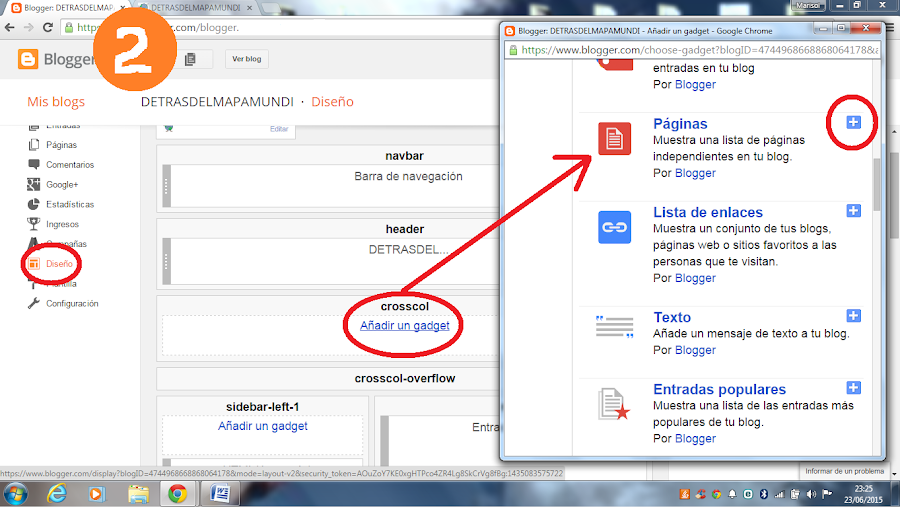
Task: Open File Explorer from the taskbar
Action: point(138,494)
